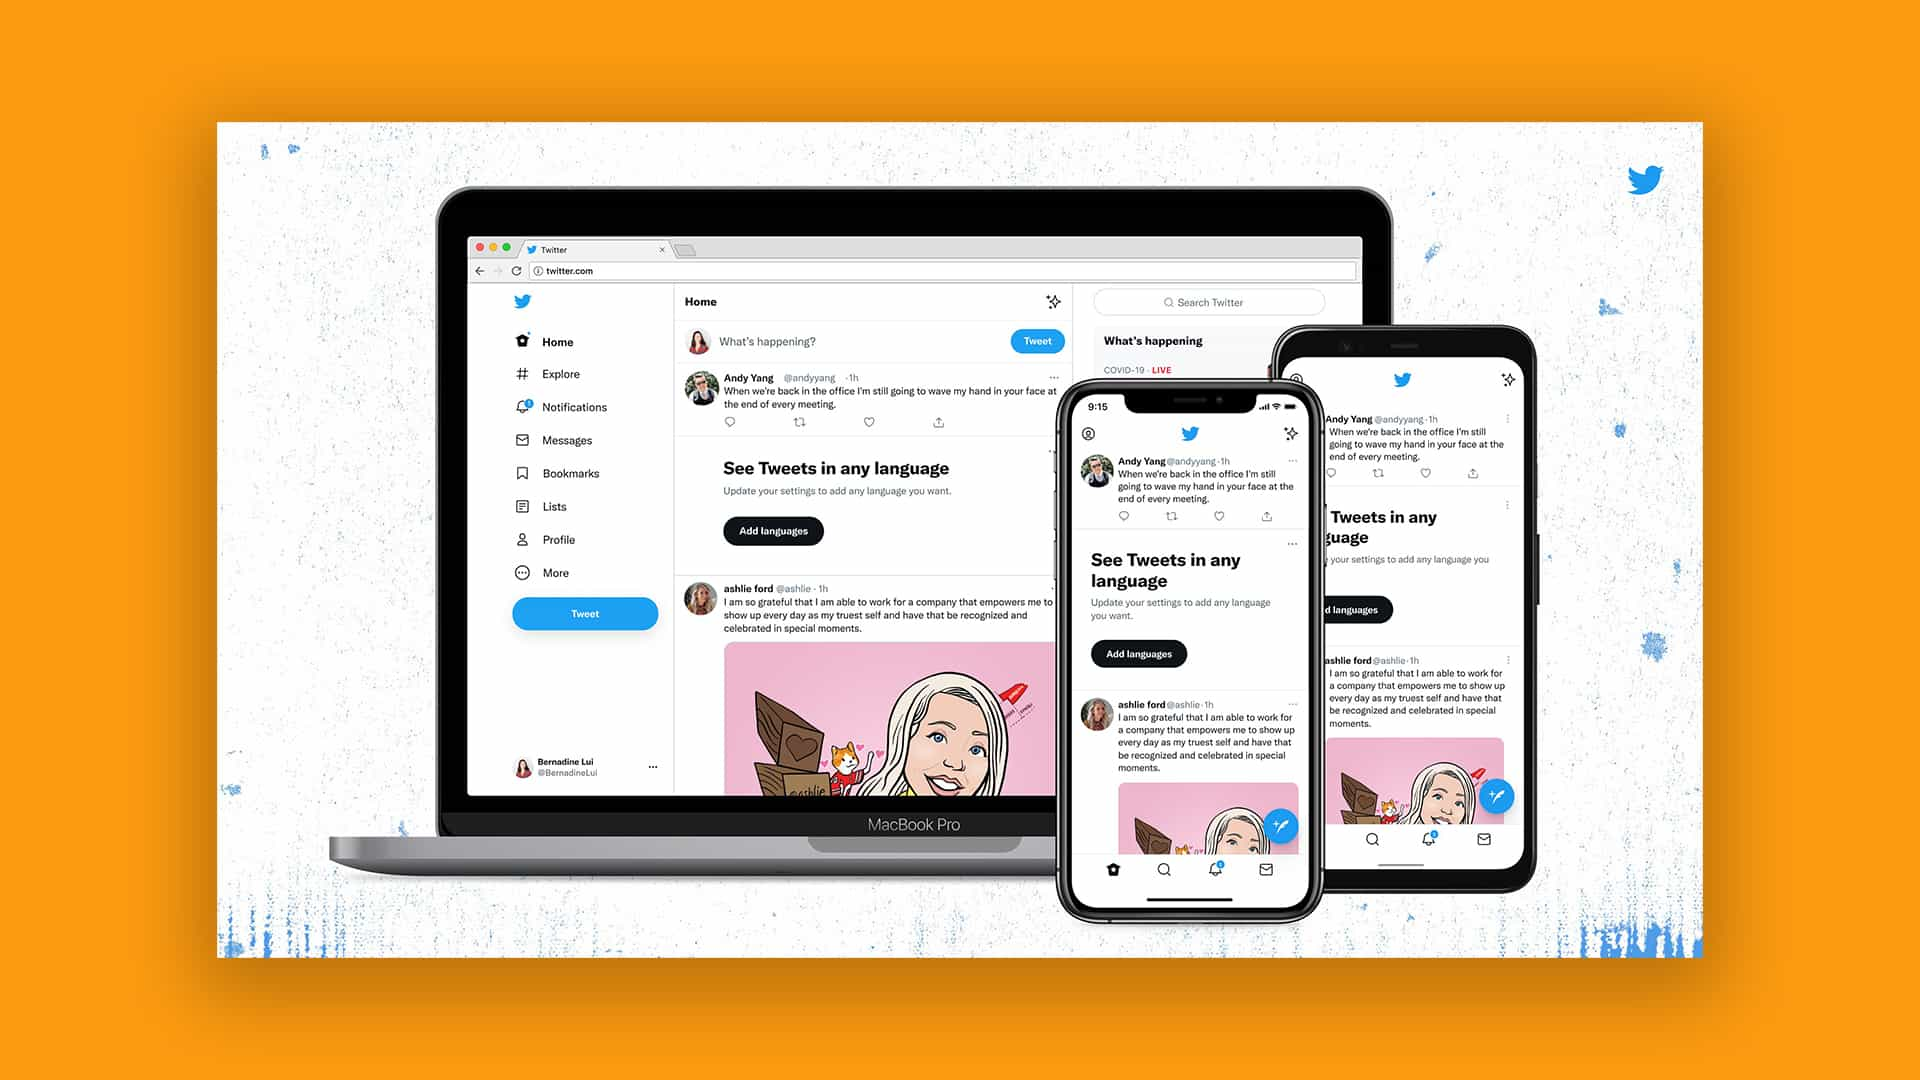Click the Add languages button
The height and width of the screenshot is (1080, 1920).
(774, 530)
